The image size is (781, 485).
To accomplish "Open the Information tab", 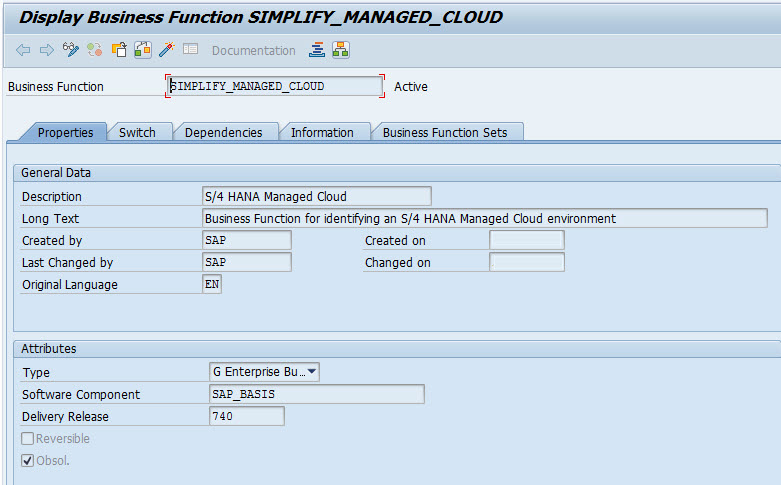I will click(322, 132).
